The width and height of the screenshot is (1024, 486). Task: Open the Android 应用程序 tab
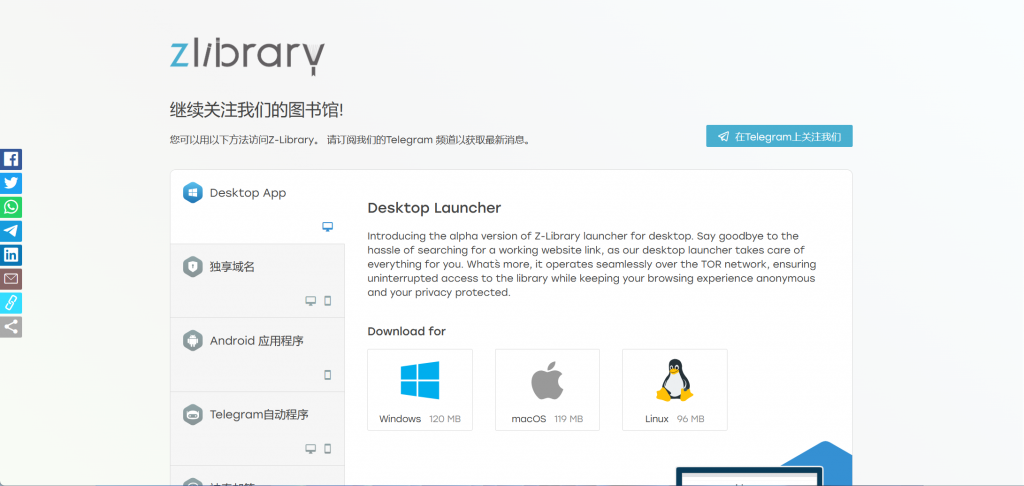257,355
